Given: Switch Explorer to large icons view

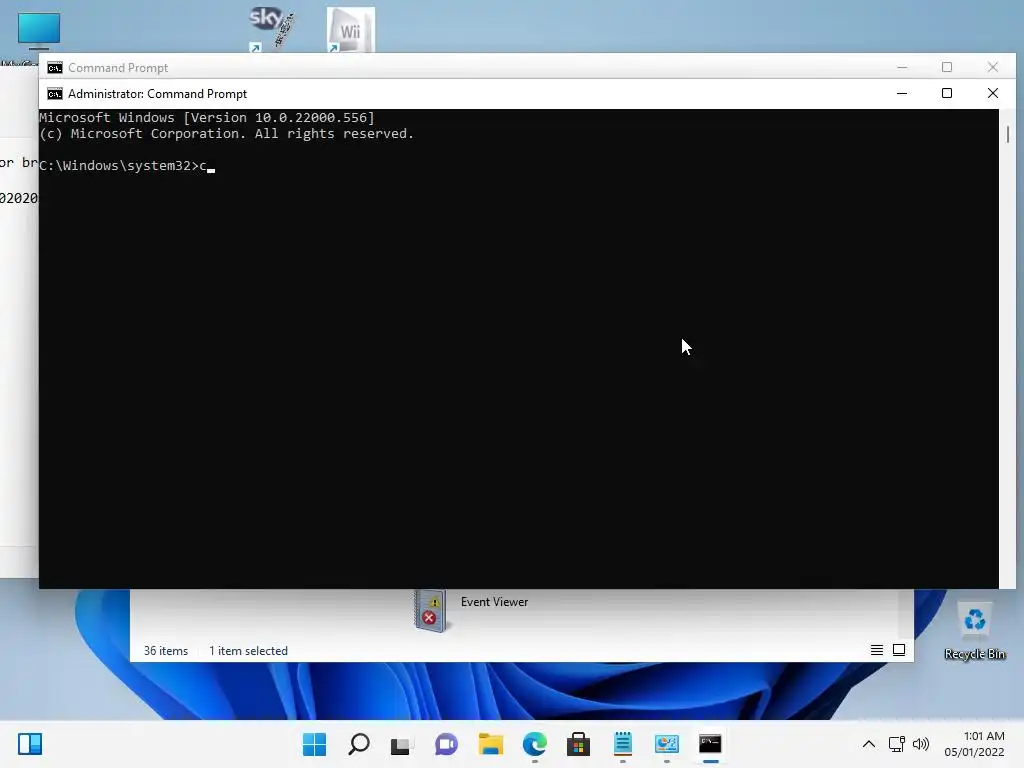Looking at the screenshot, I should 899,650.
